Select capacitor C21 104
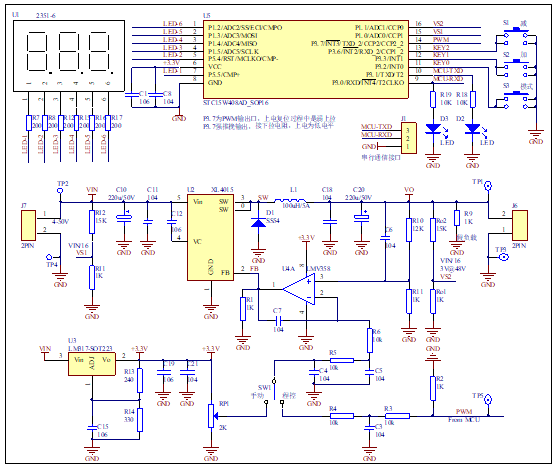Image resolution: width=558 pixels, height=469 pixels. click(187, 372)
